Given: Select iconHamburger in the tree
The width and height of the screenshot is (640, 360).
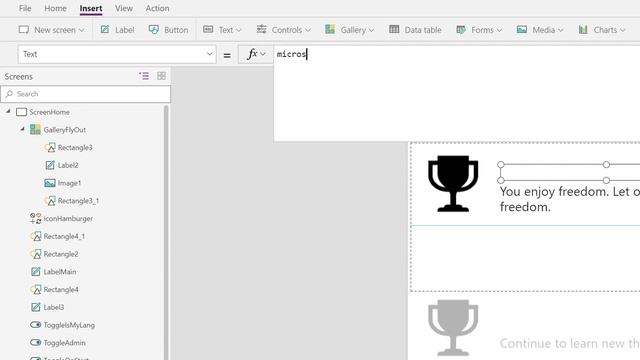Looking at the screenshot, I should (x=68, y=218).
